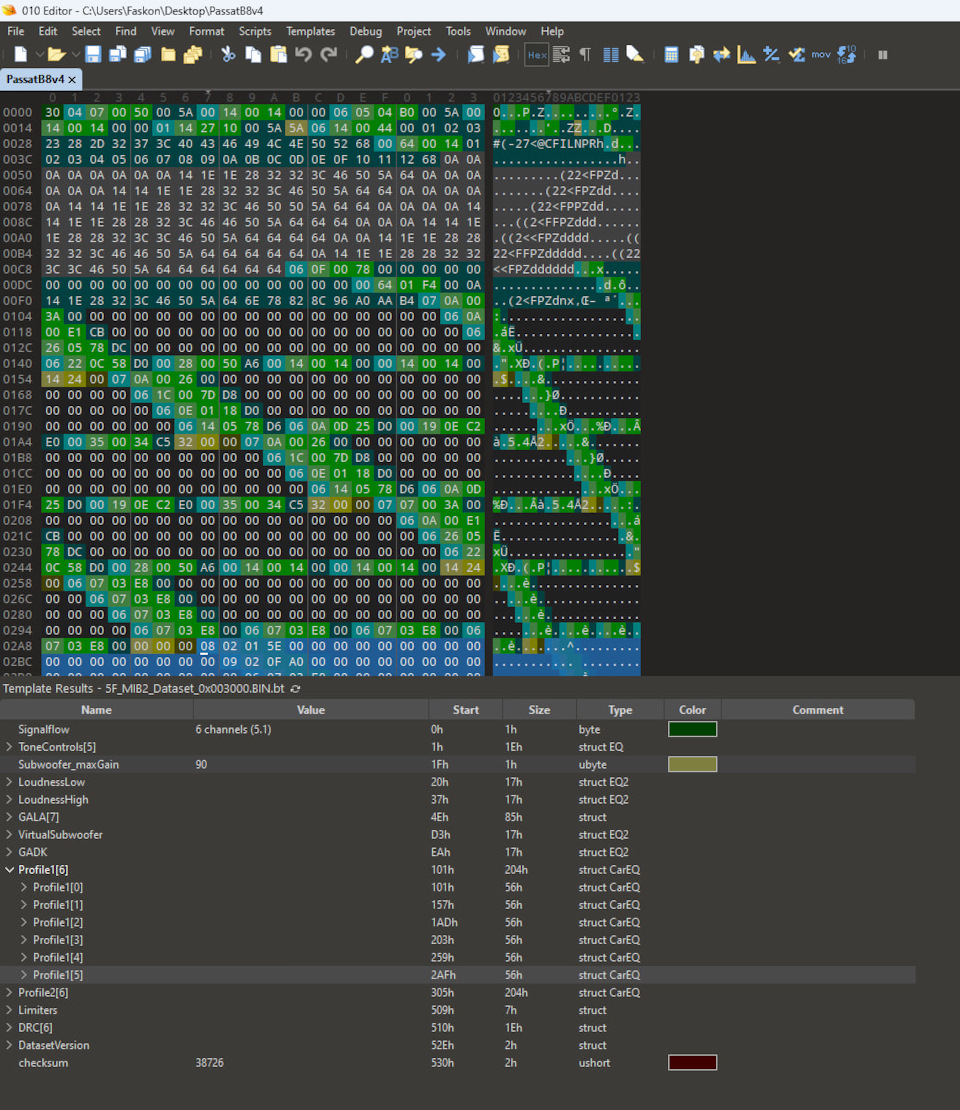Toggle the pilcrow show-whitespace button
The image size is (960, 1110).
click(x=585, y=55)
